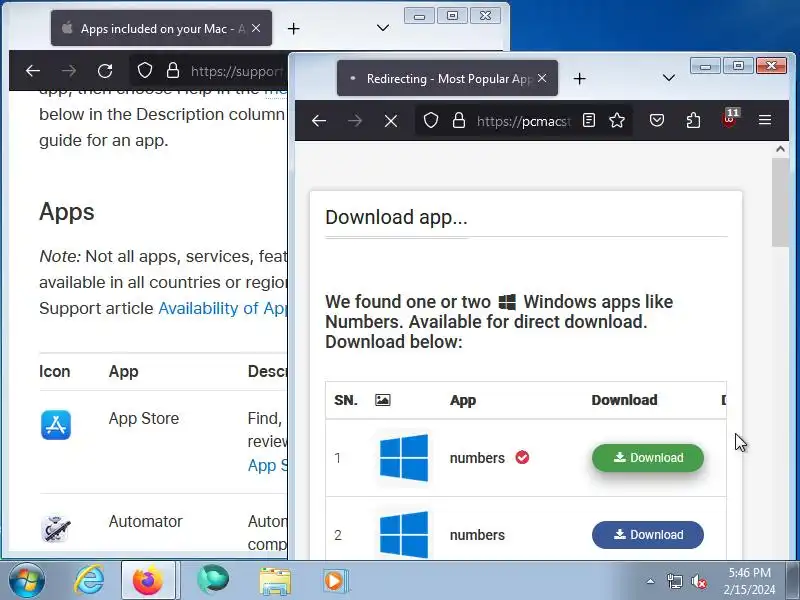The height and width of the screenshot is (600, 800).
Task: Click red verified badge next to numbers
Action: click(x=522, y=457)
